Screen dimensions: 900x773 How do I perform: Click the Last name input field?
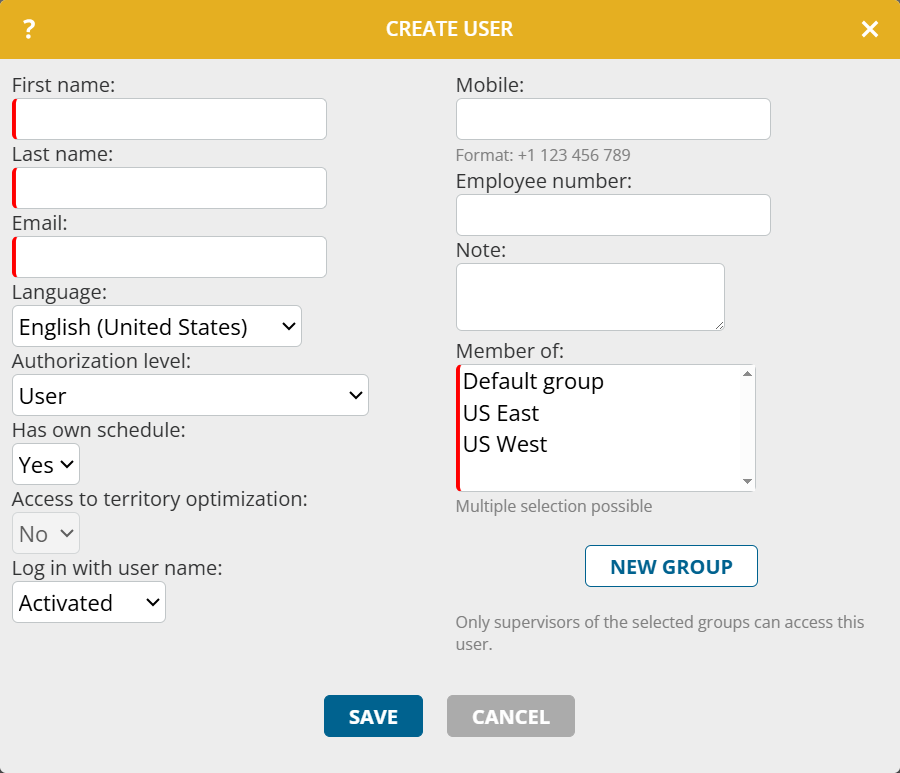pyautogui.click(x=170, y=188)
